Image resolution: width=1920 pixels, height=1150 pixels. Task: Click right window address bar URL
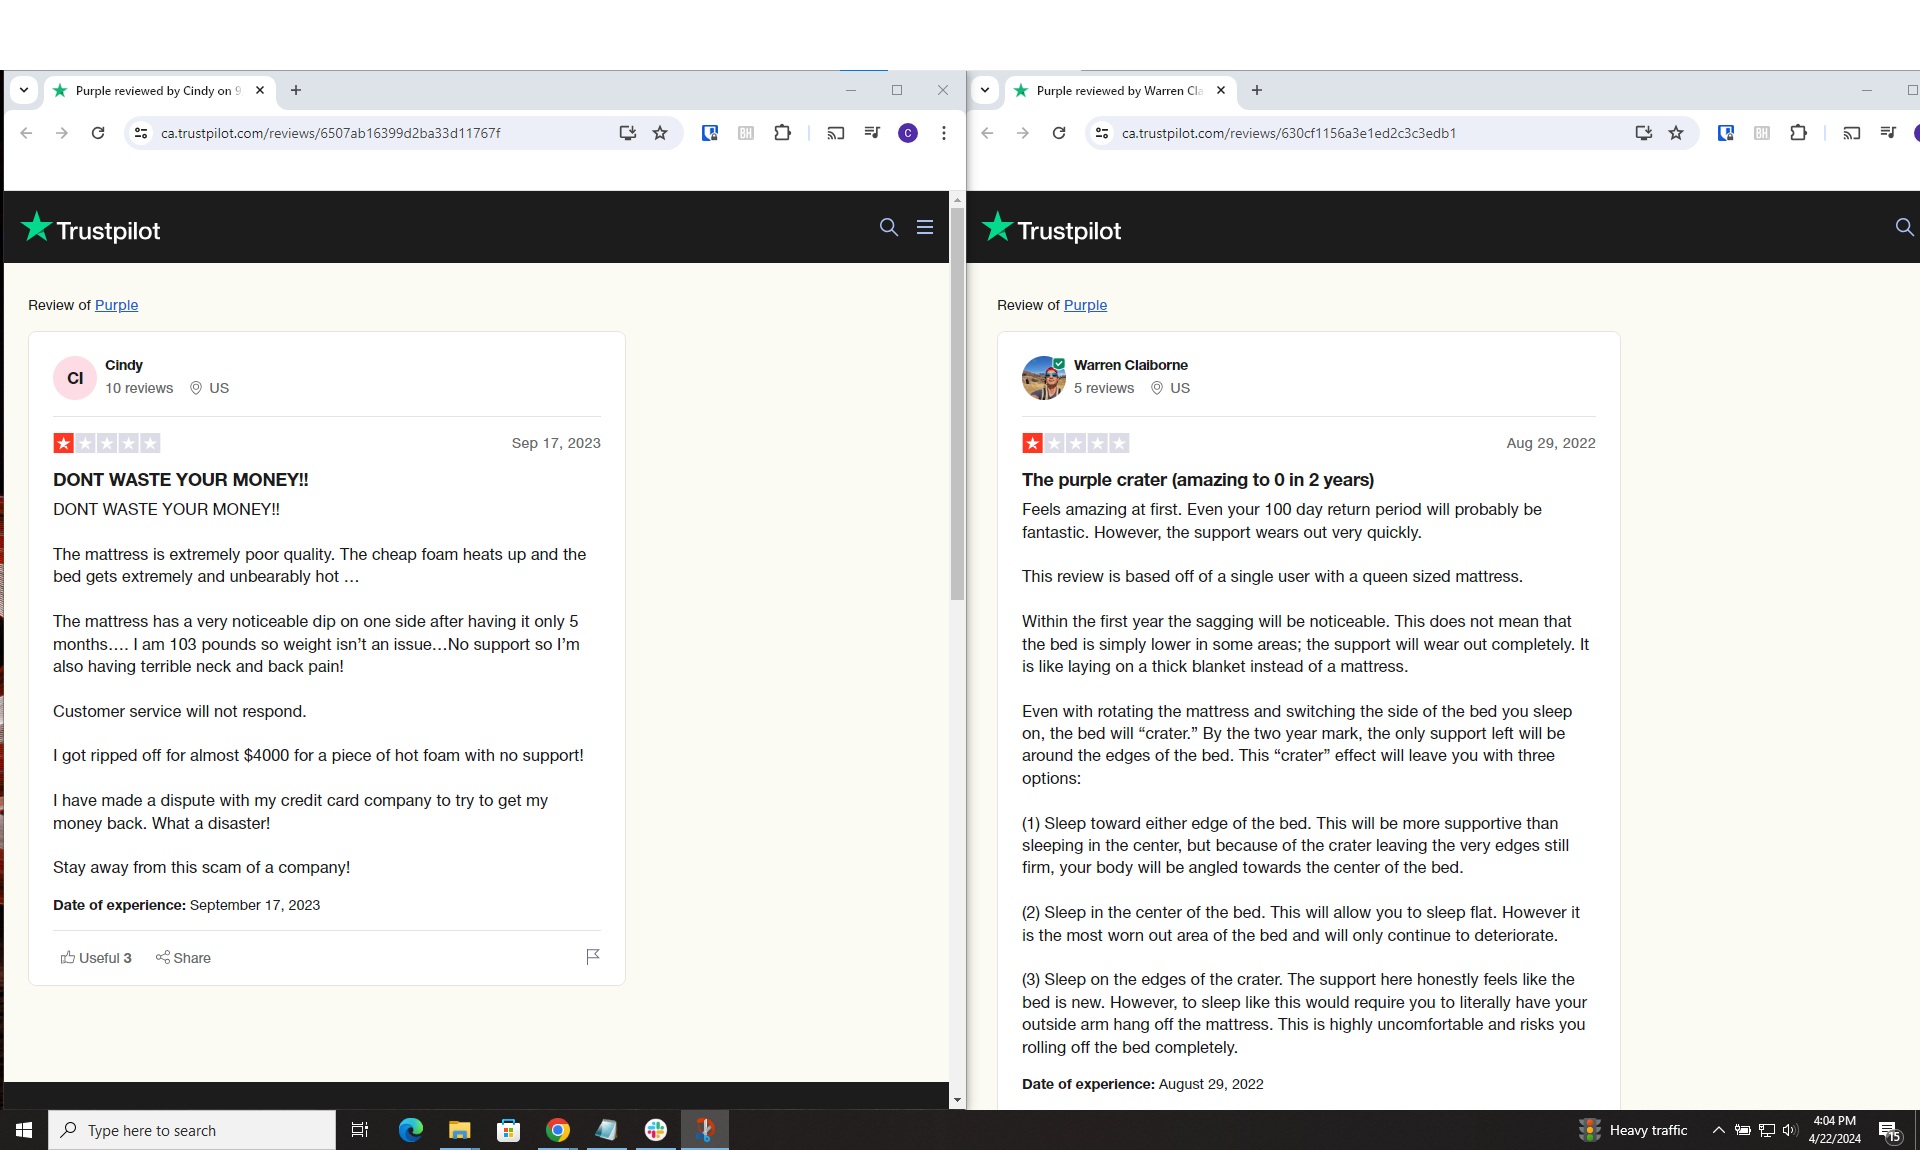[1289, 133]
